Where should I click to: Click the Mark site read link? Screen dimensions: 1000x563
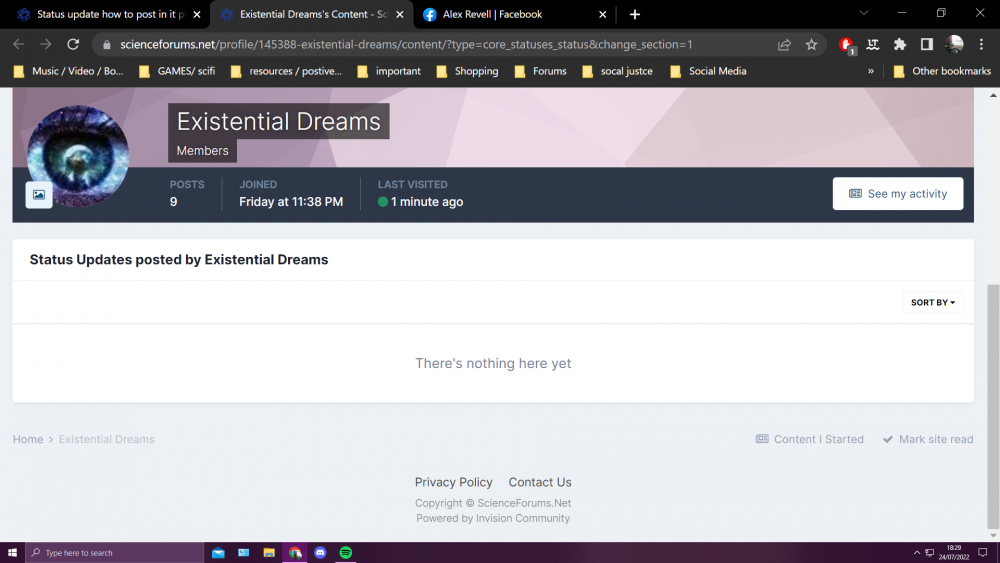pyautogui.click(x=927, y=439)
